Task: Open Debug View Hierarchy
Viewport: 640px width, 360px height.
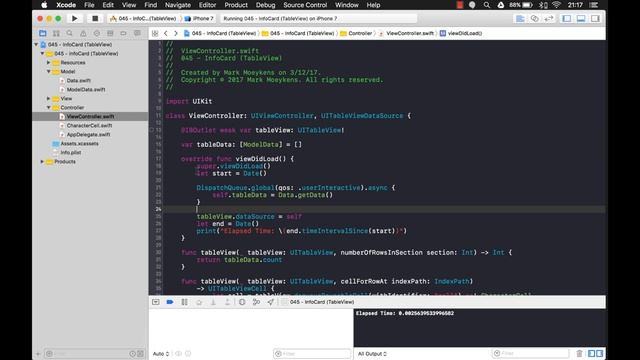Action: (x=242, y=302)
